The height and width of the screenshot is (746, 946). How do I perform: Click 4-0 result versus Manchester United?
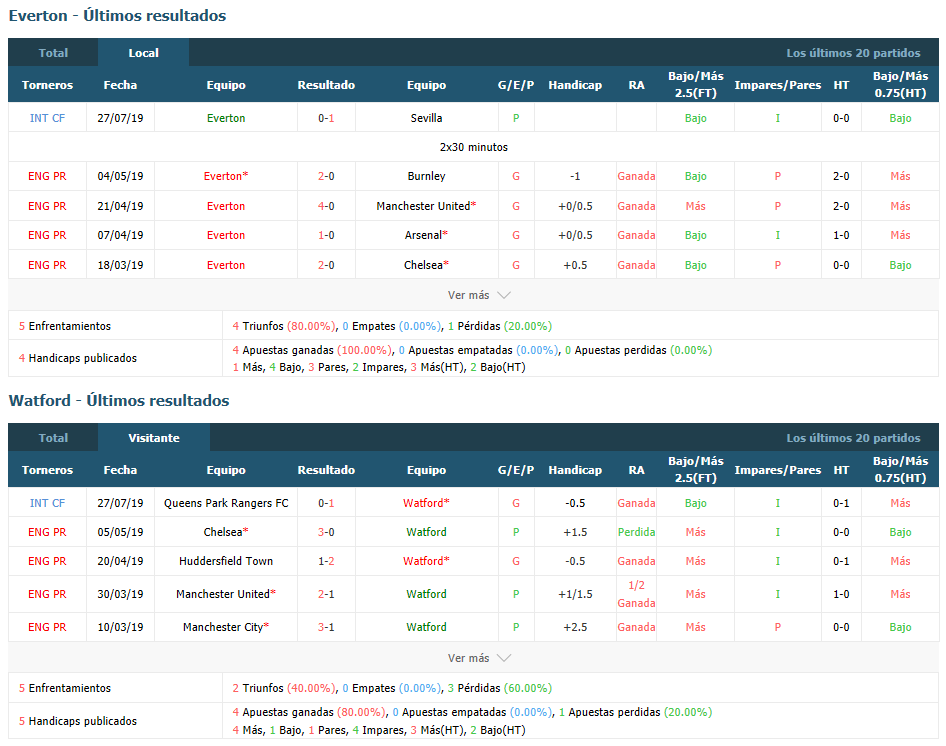(x=326, y=206)
